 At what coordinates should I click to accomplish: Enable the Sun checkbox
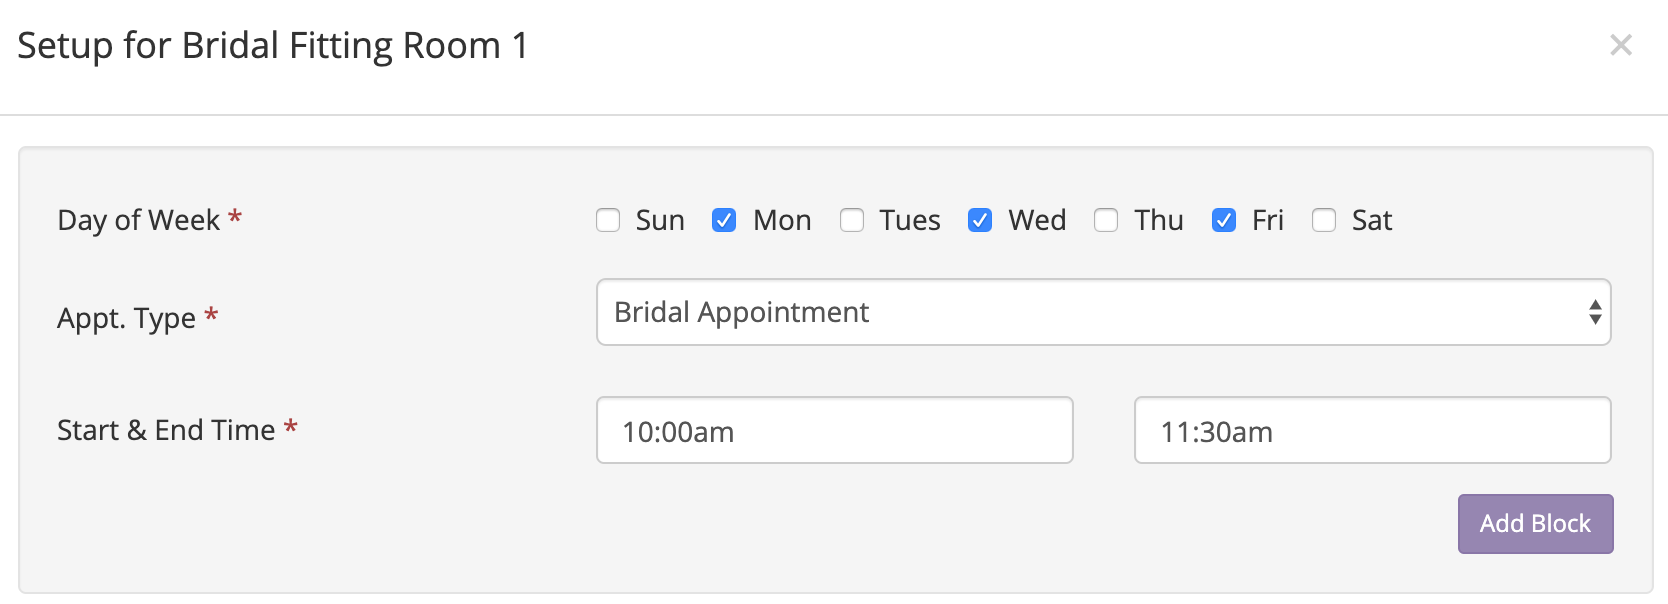click(x=608, y=220)
